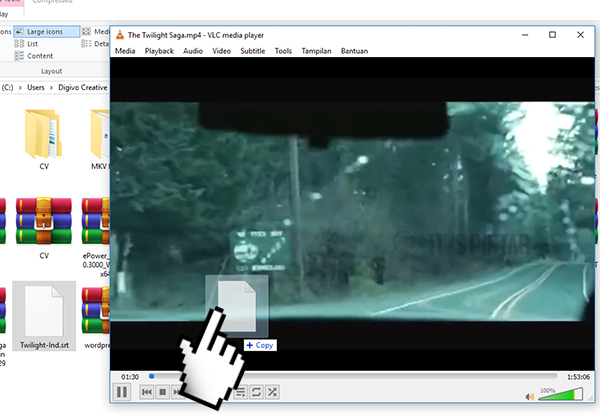
Task: Click Digivo Creative in the address path
Action: [83, 88]
